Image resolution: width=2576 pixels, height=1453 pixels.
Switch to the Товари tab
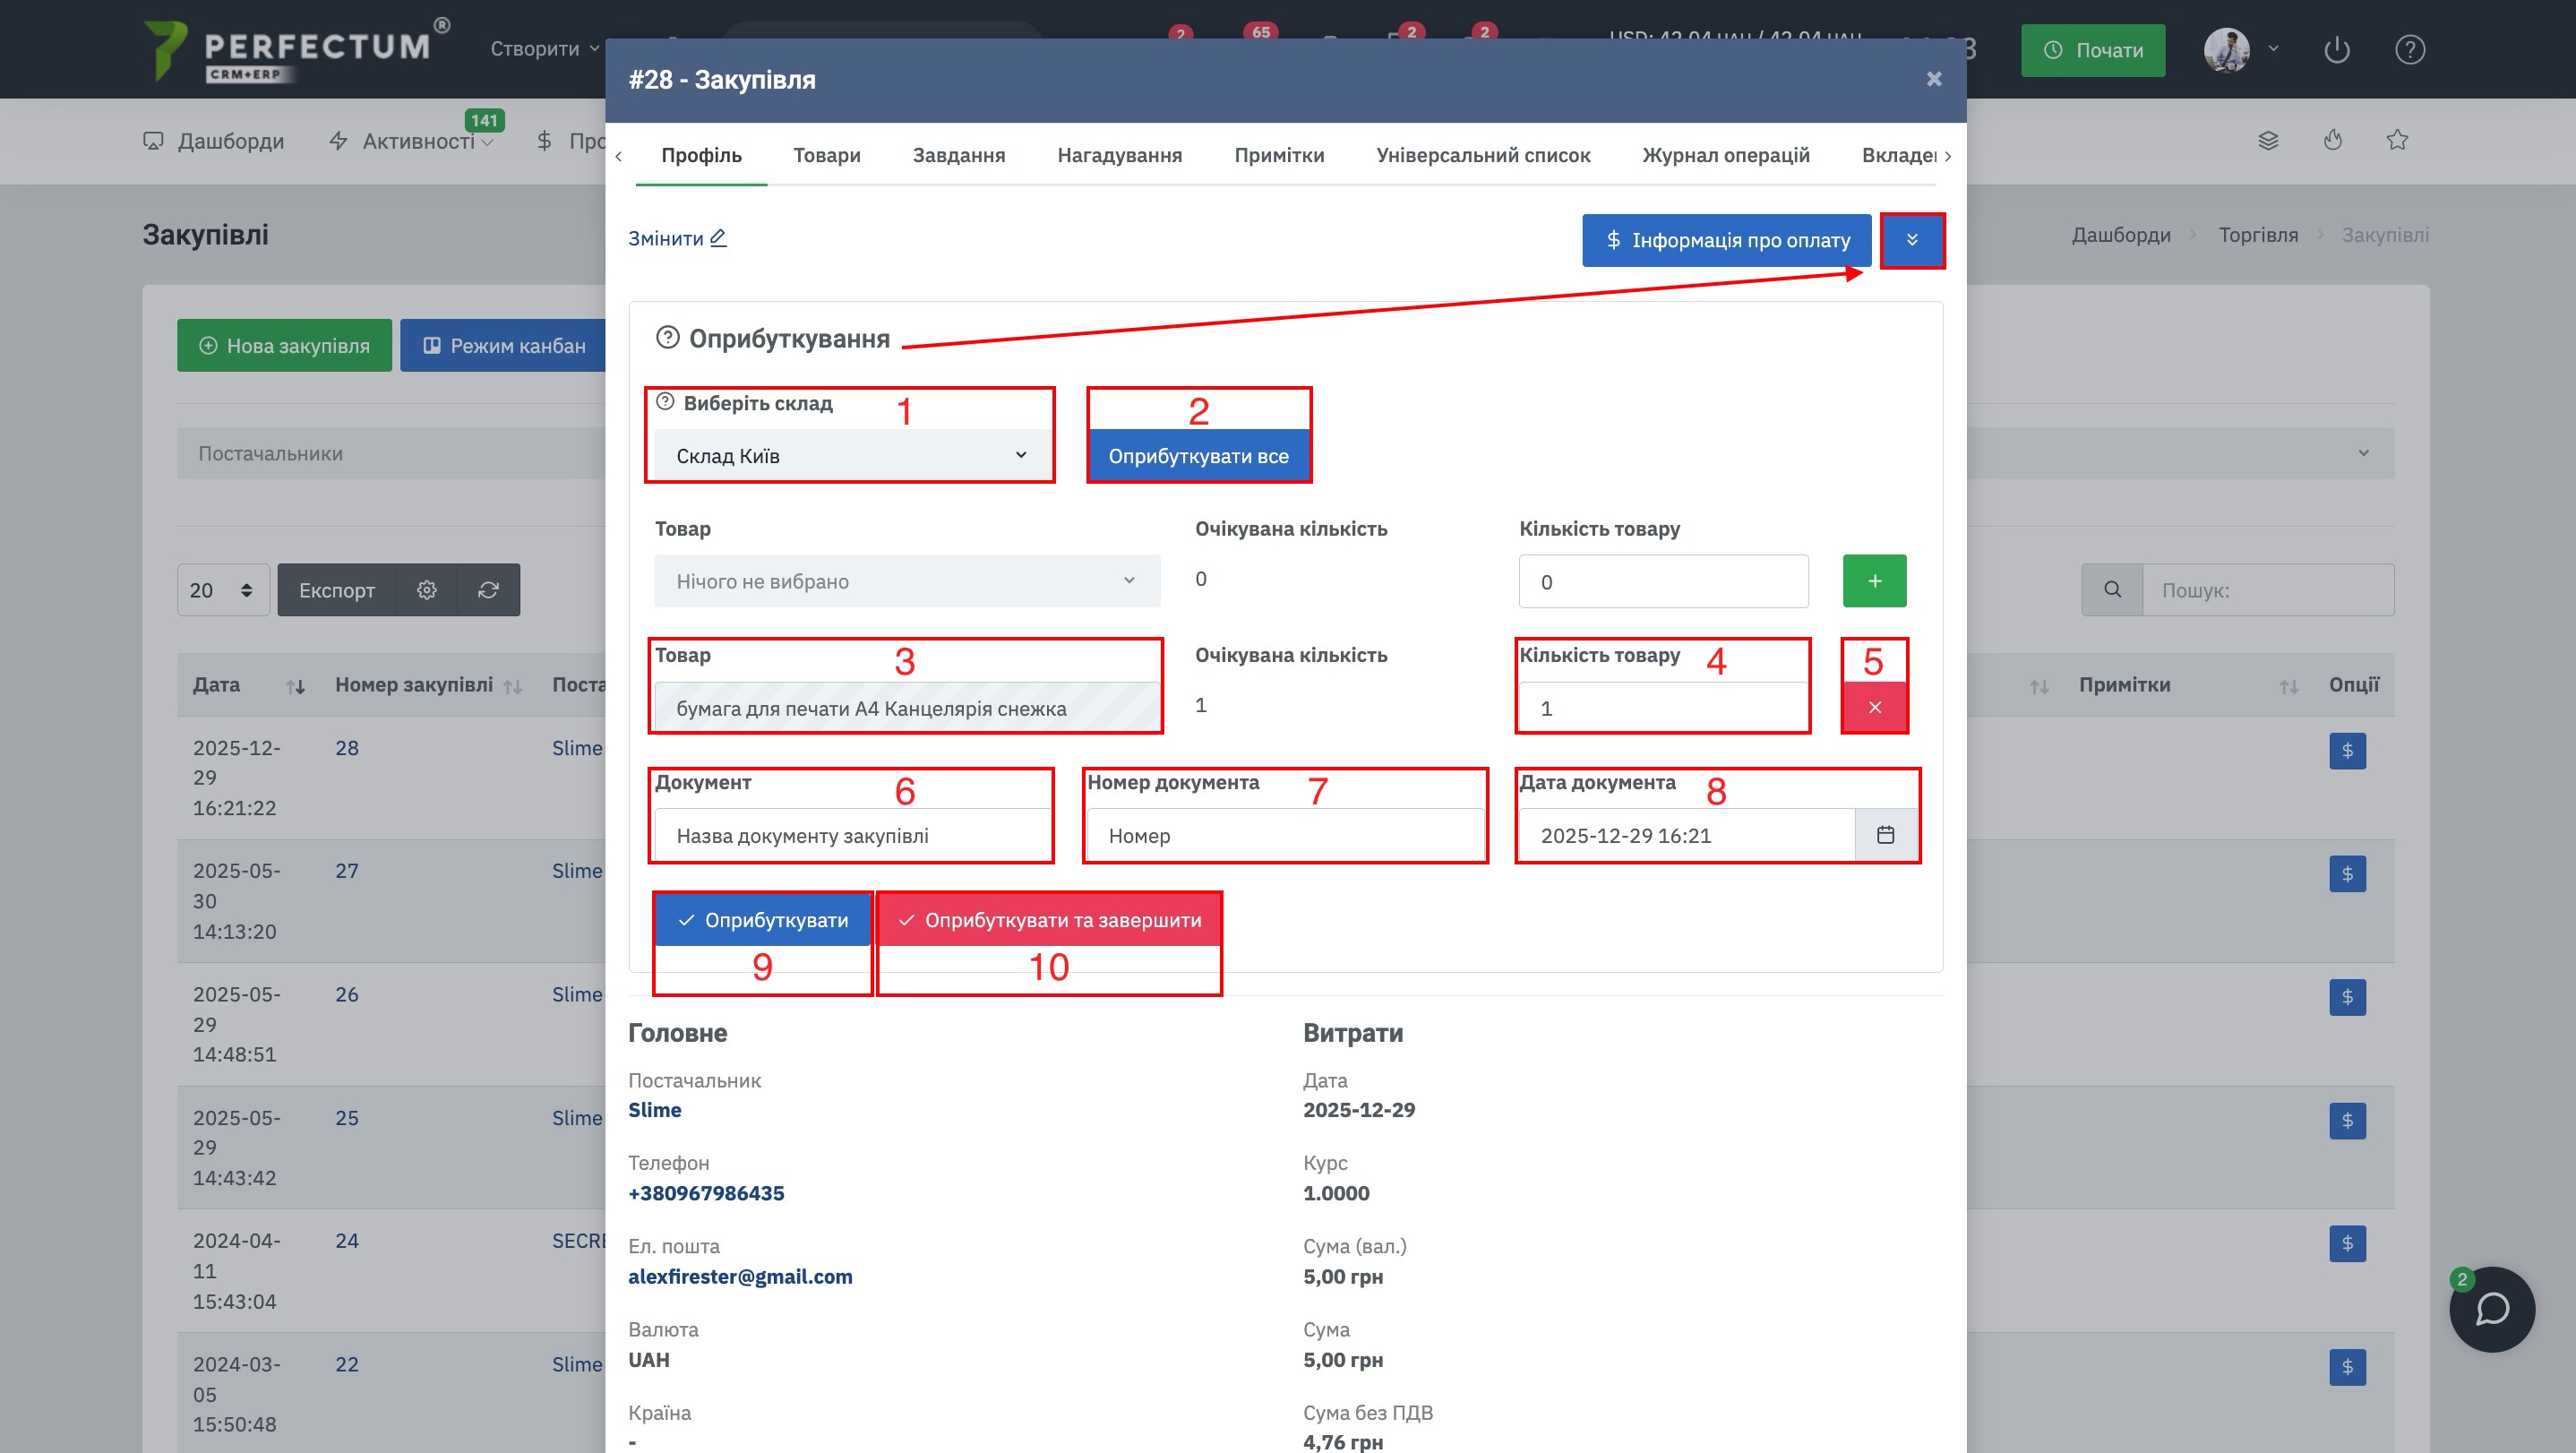pyautogui.click(x=826, y=155)
